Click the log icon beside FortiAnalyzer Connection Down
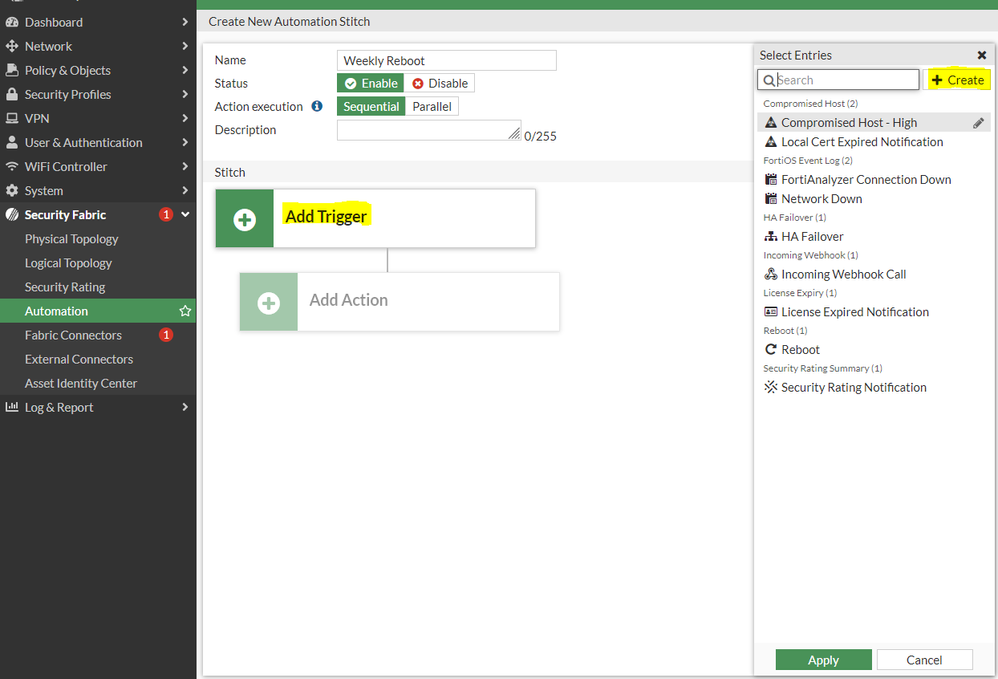Viewport: 998px width, 679px height. (x=771, y=179)
